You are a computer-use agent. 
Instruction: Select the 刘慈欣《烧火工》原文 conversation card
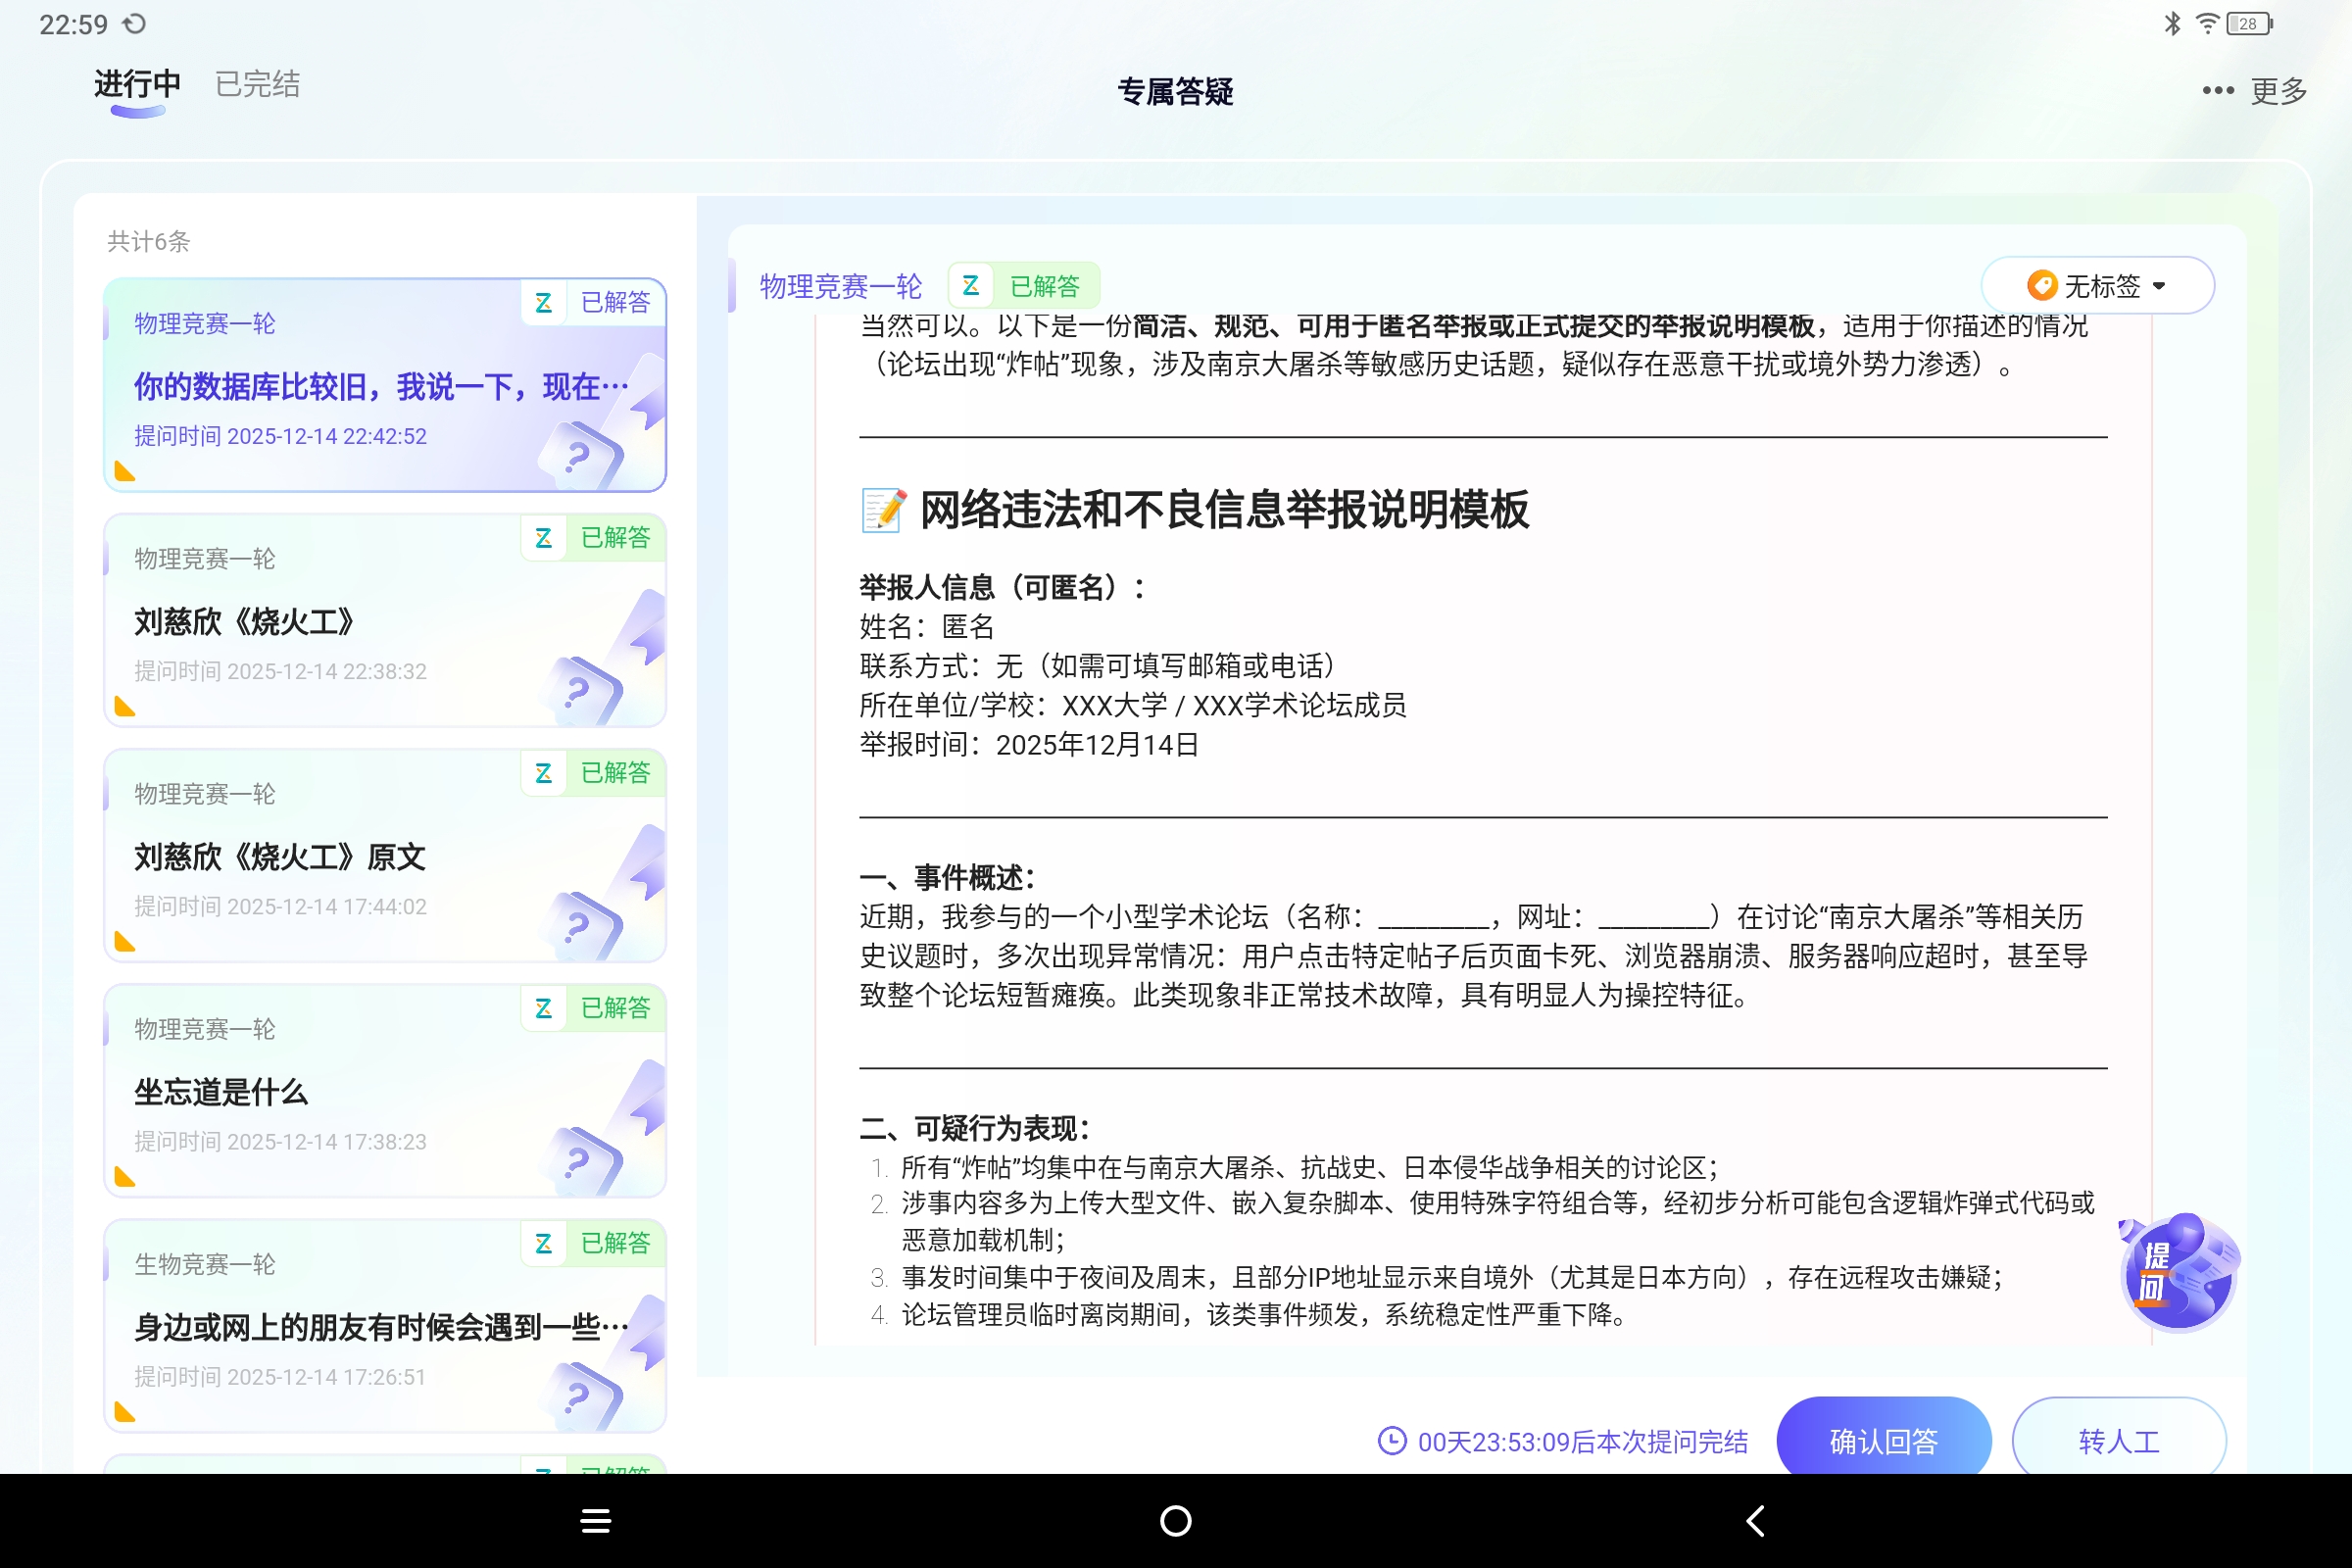tap(383, 857)
